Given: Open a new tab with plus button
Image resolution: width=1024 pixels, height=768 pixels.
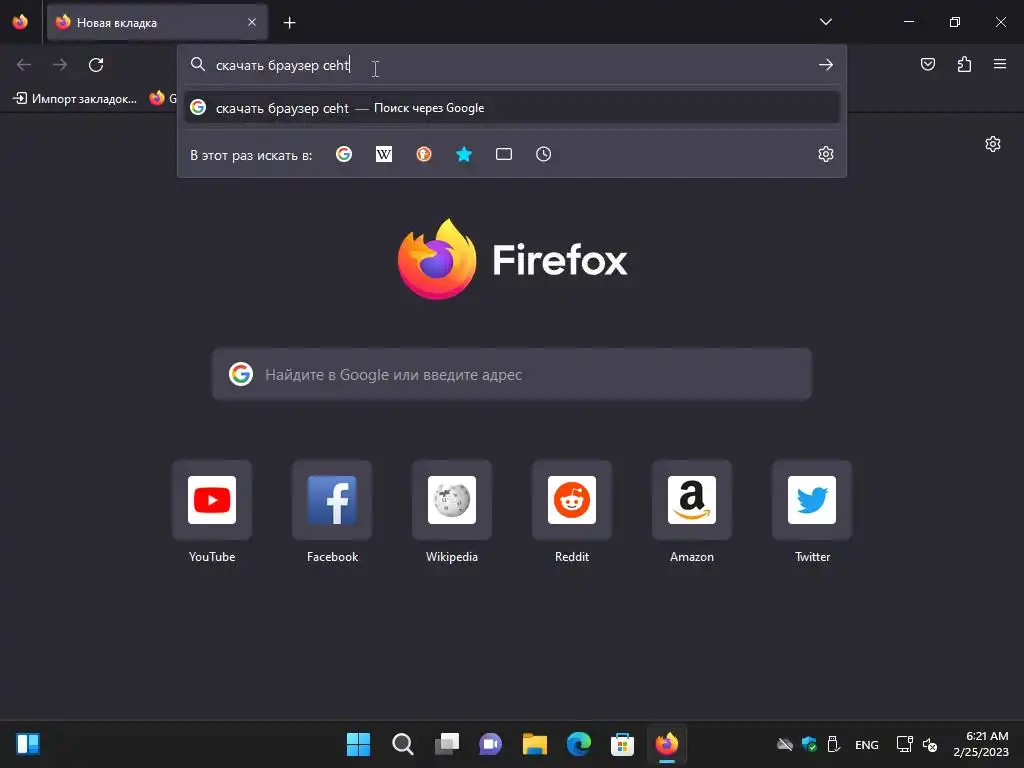Looking at the screenshot, I should coord(289,23).
